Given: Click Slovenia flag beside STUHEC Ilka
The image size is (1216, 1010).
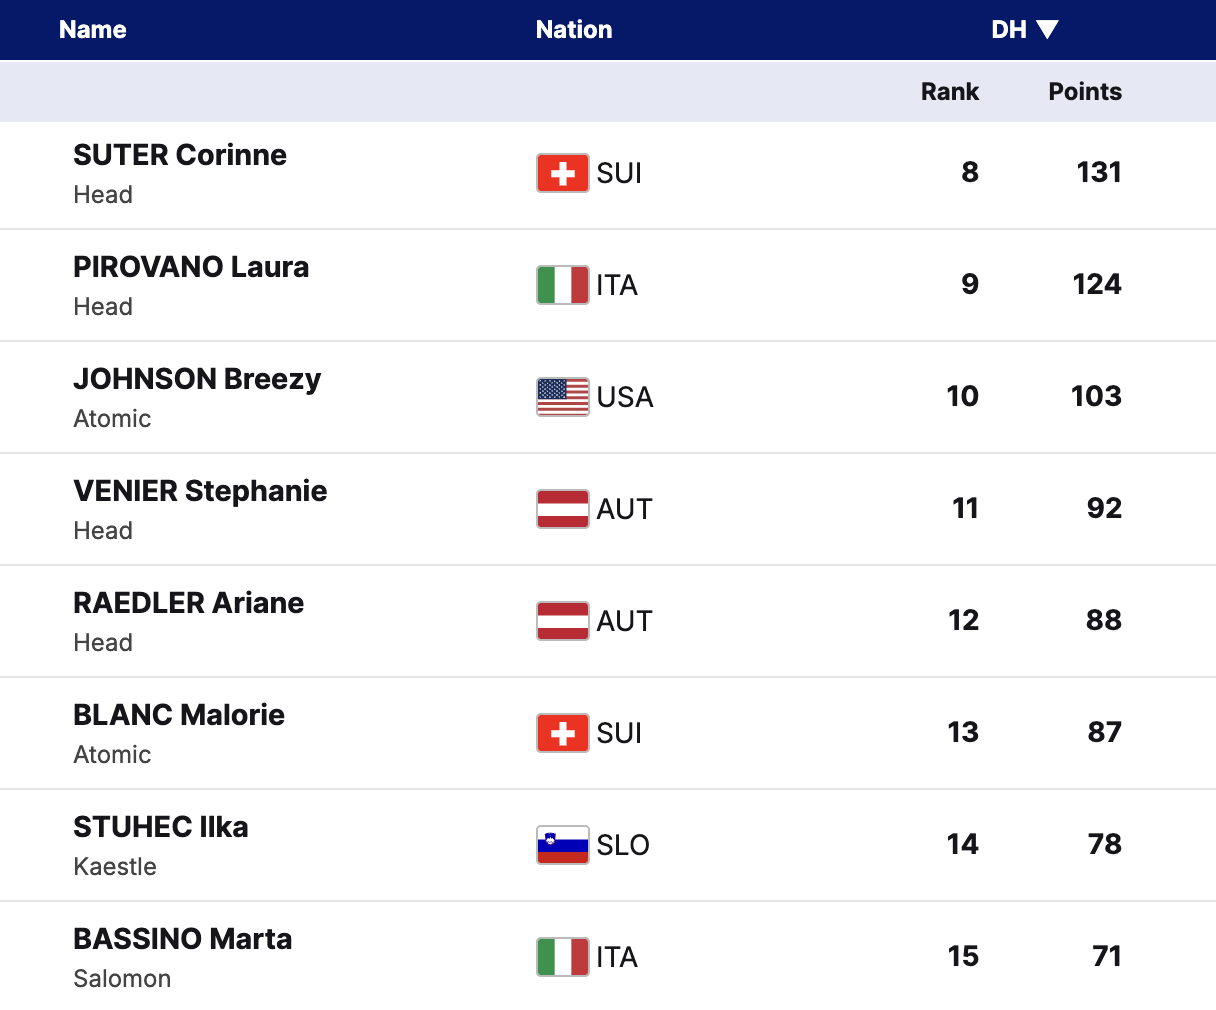Looking at the screenshot, I should [x=562, y=845].
